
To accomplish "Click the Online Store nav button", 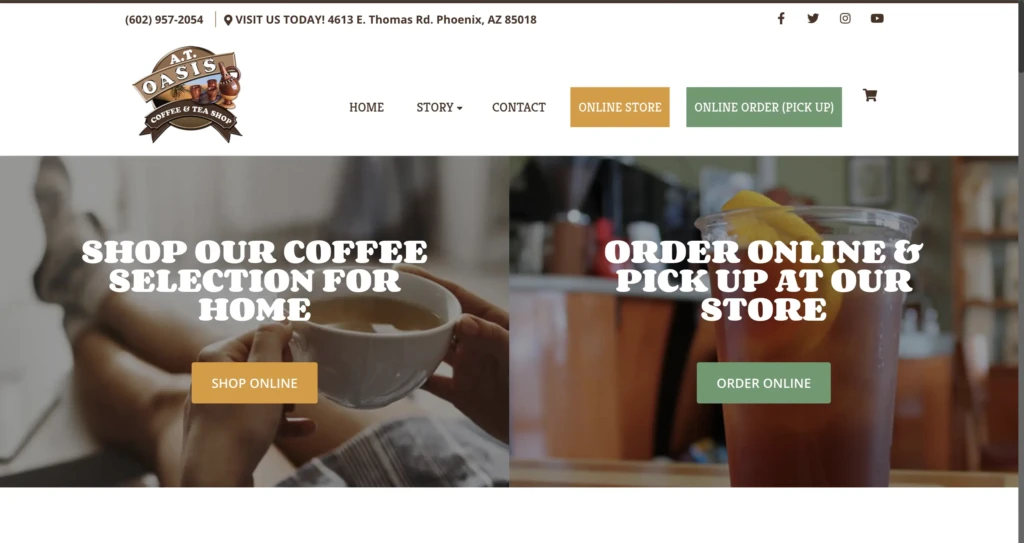I will (x=620, y=107).
